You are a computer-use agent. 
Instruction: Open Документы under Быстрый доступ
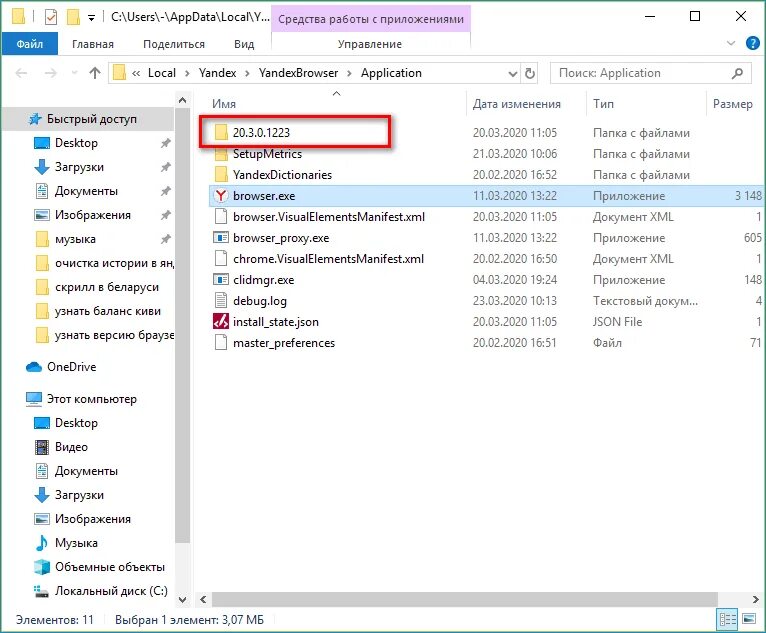click(x=86, y=191)
